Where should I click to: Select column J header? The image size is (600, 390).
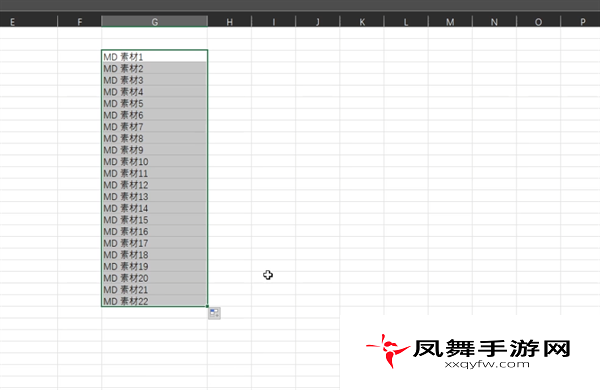(x=318, y=22)
